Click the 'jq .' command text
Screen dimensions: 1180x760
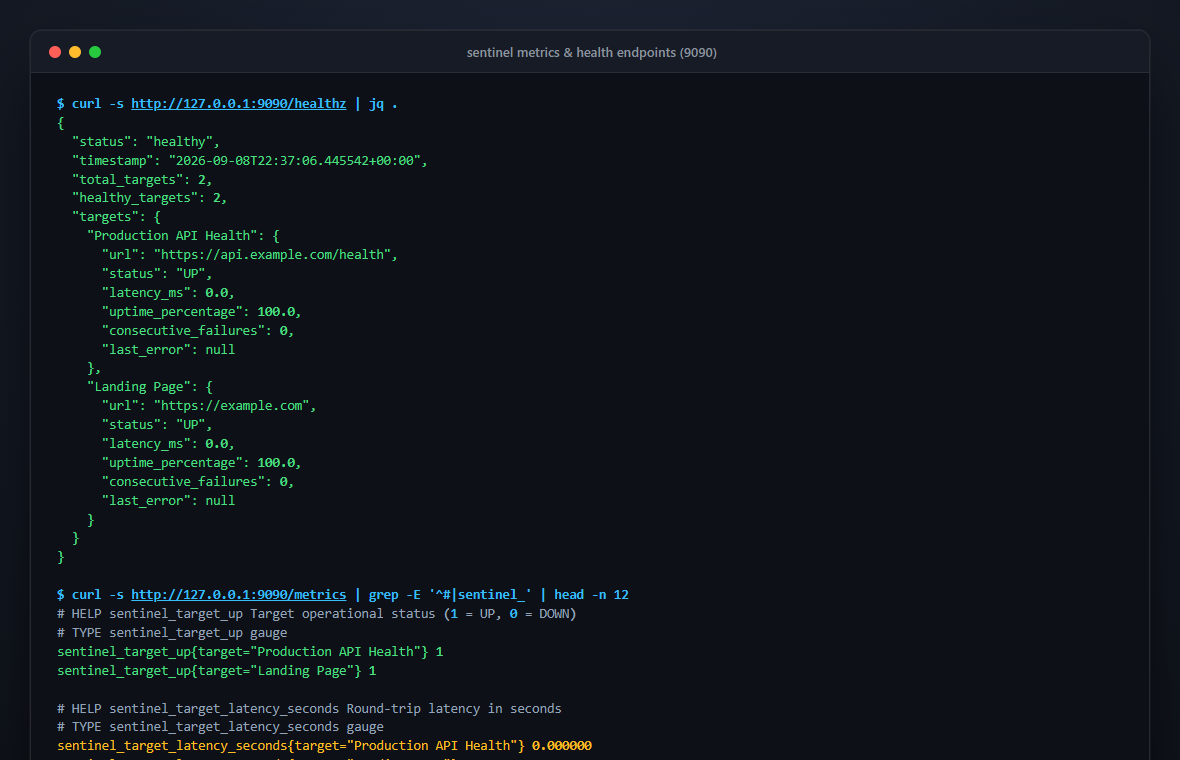(x=383, y=104)
